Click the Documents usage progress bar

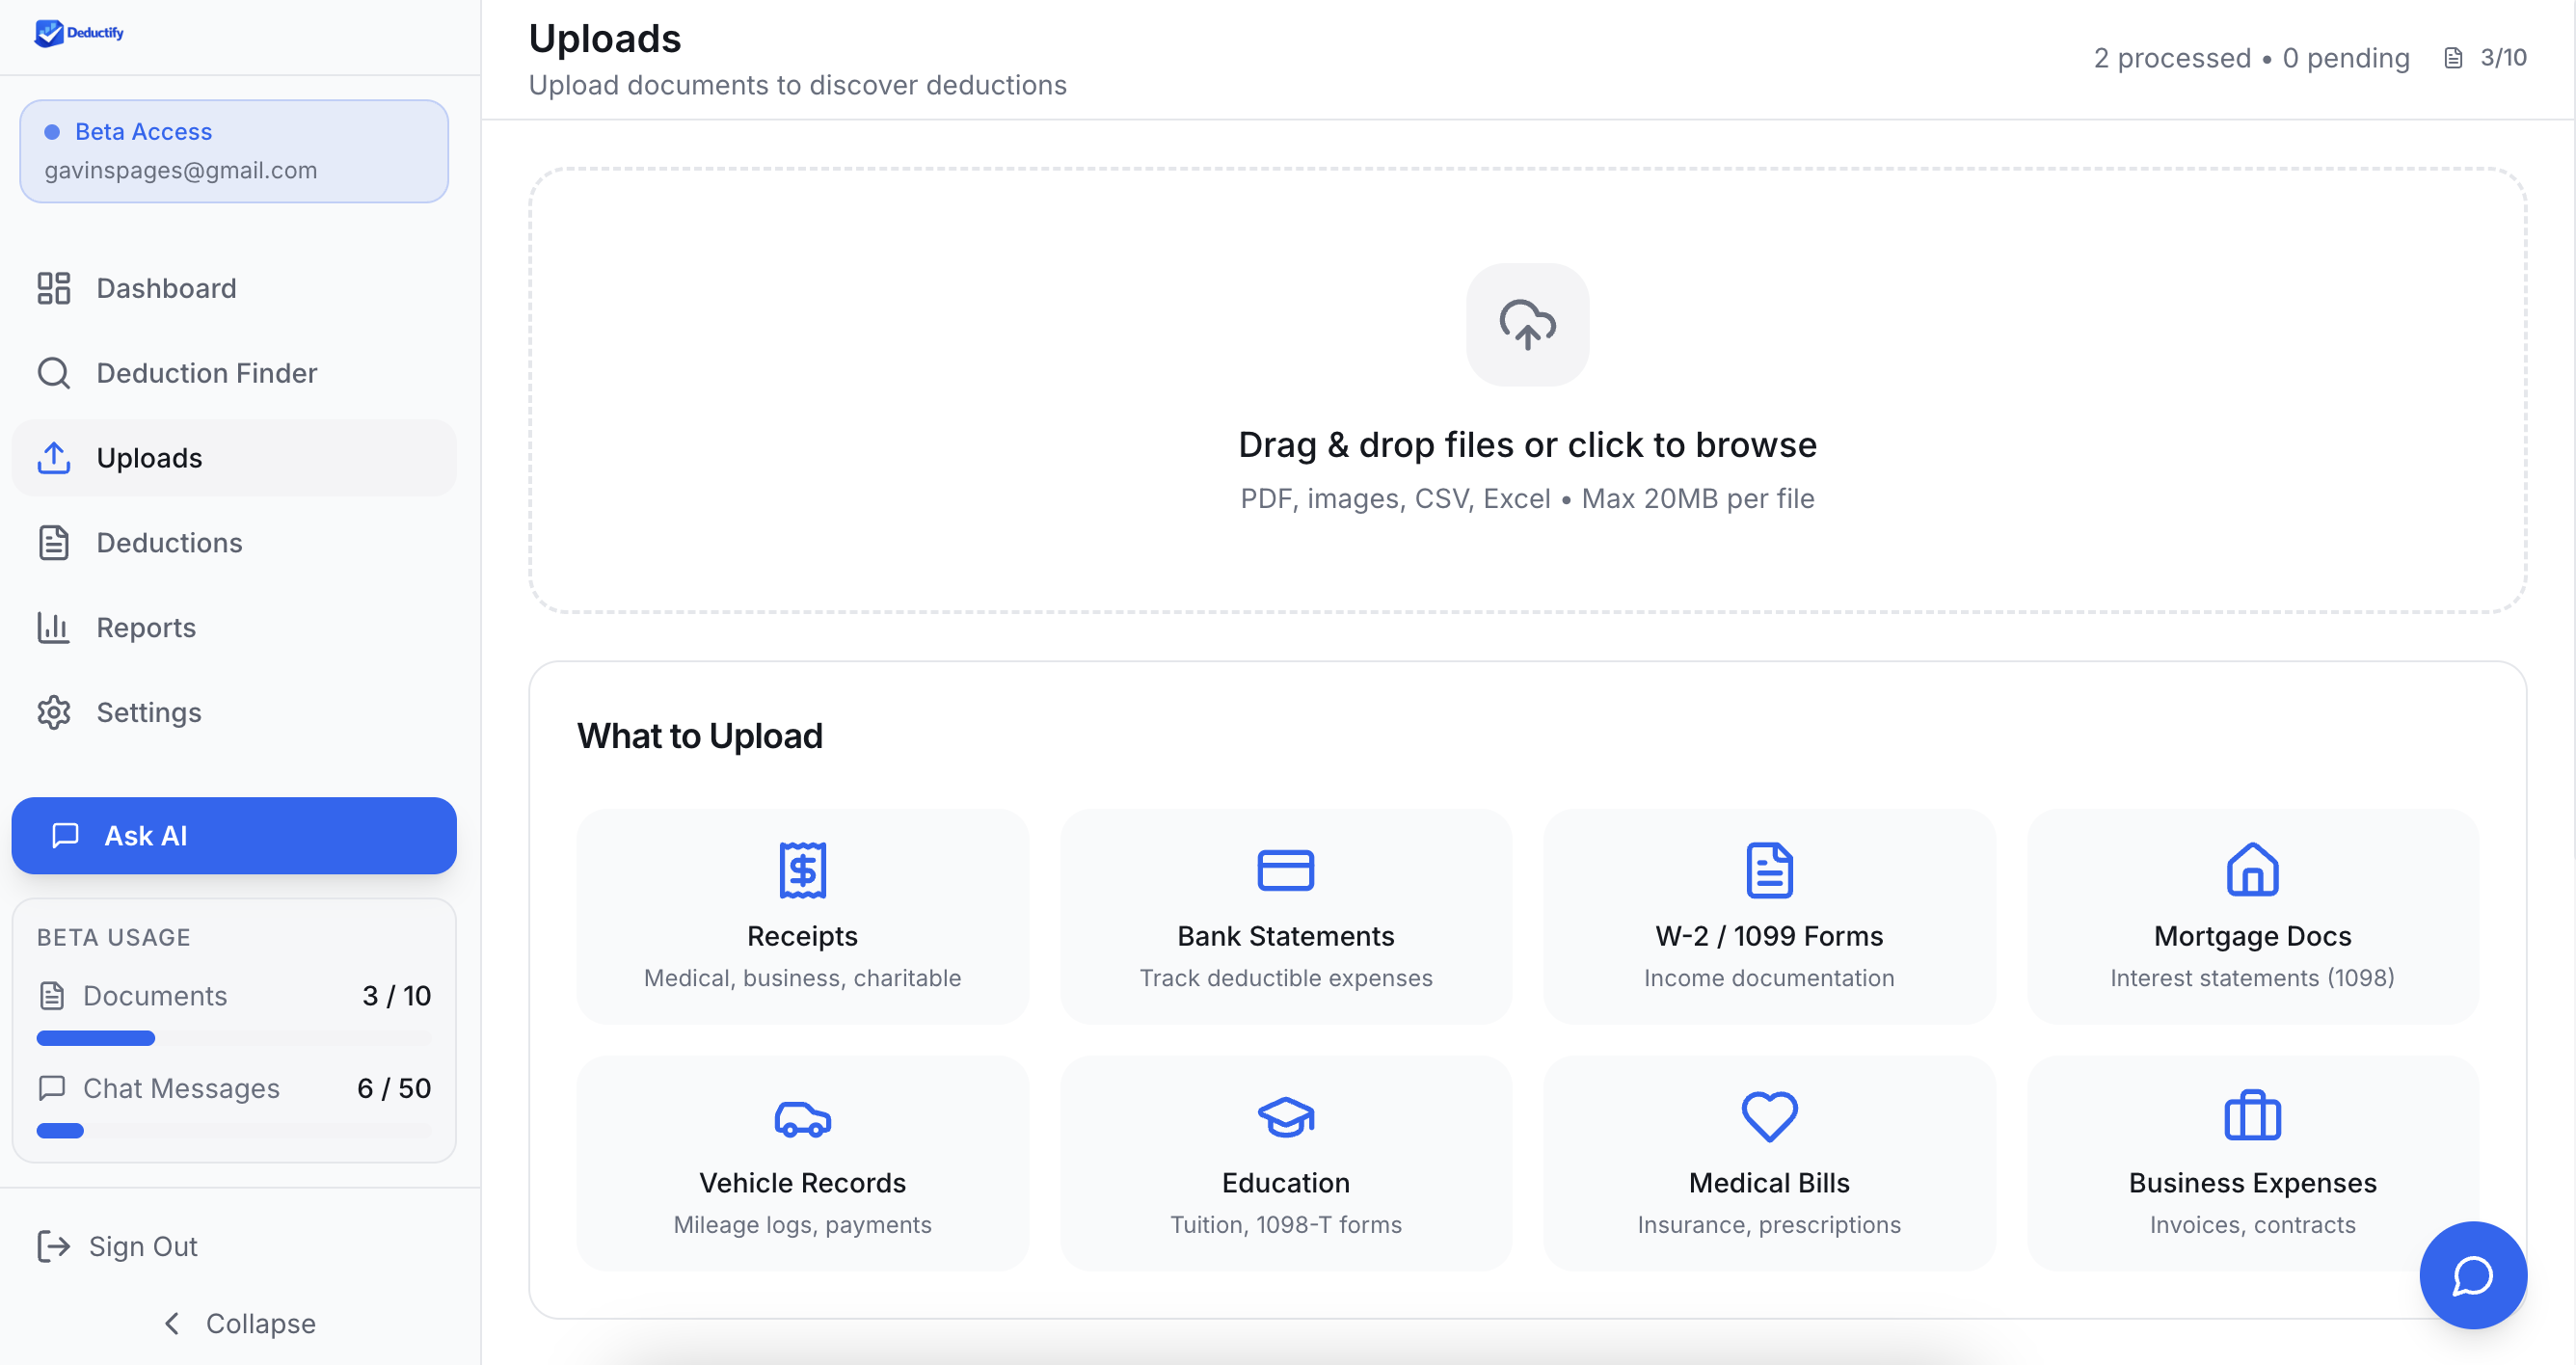click(233, 1038)
